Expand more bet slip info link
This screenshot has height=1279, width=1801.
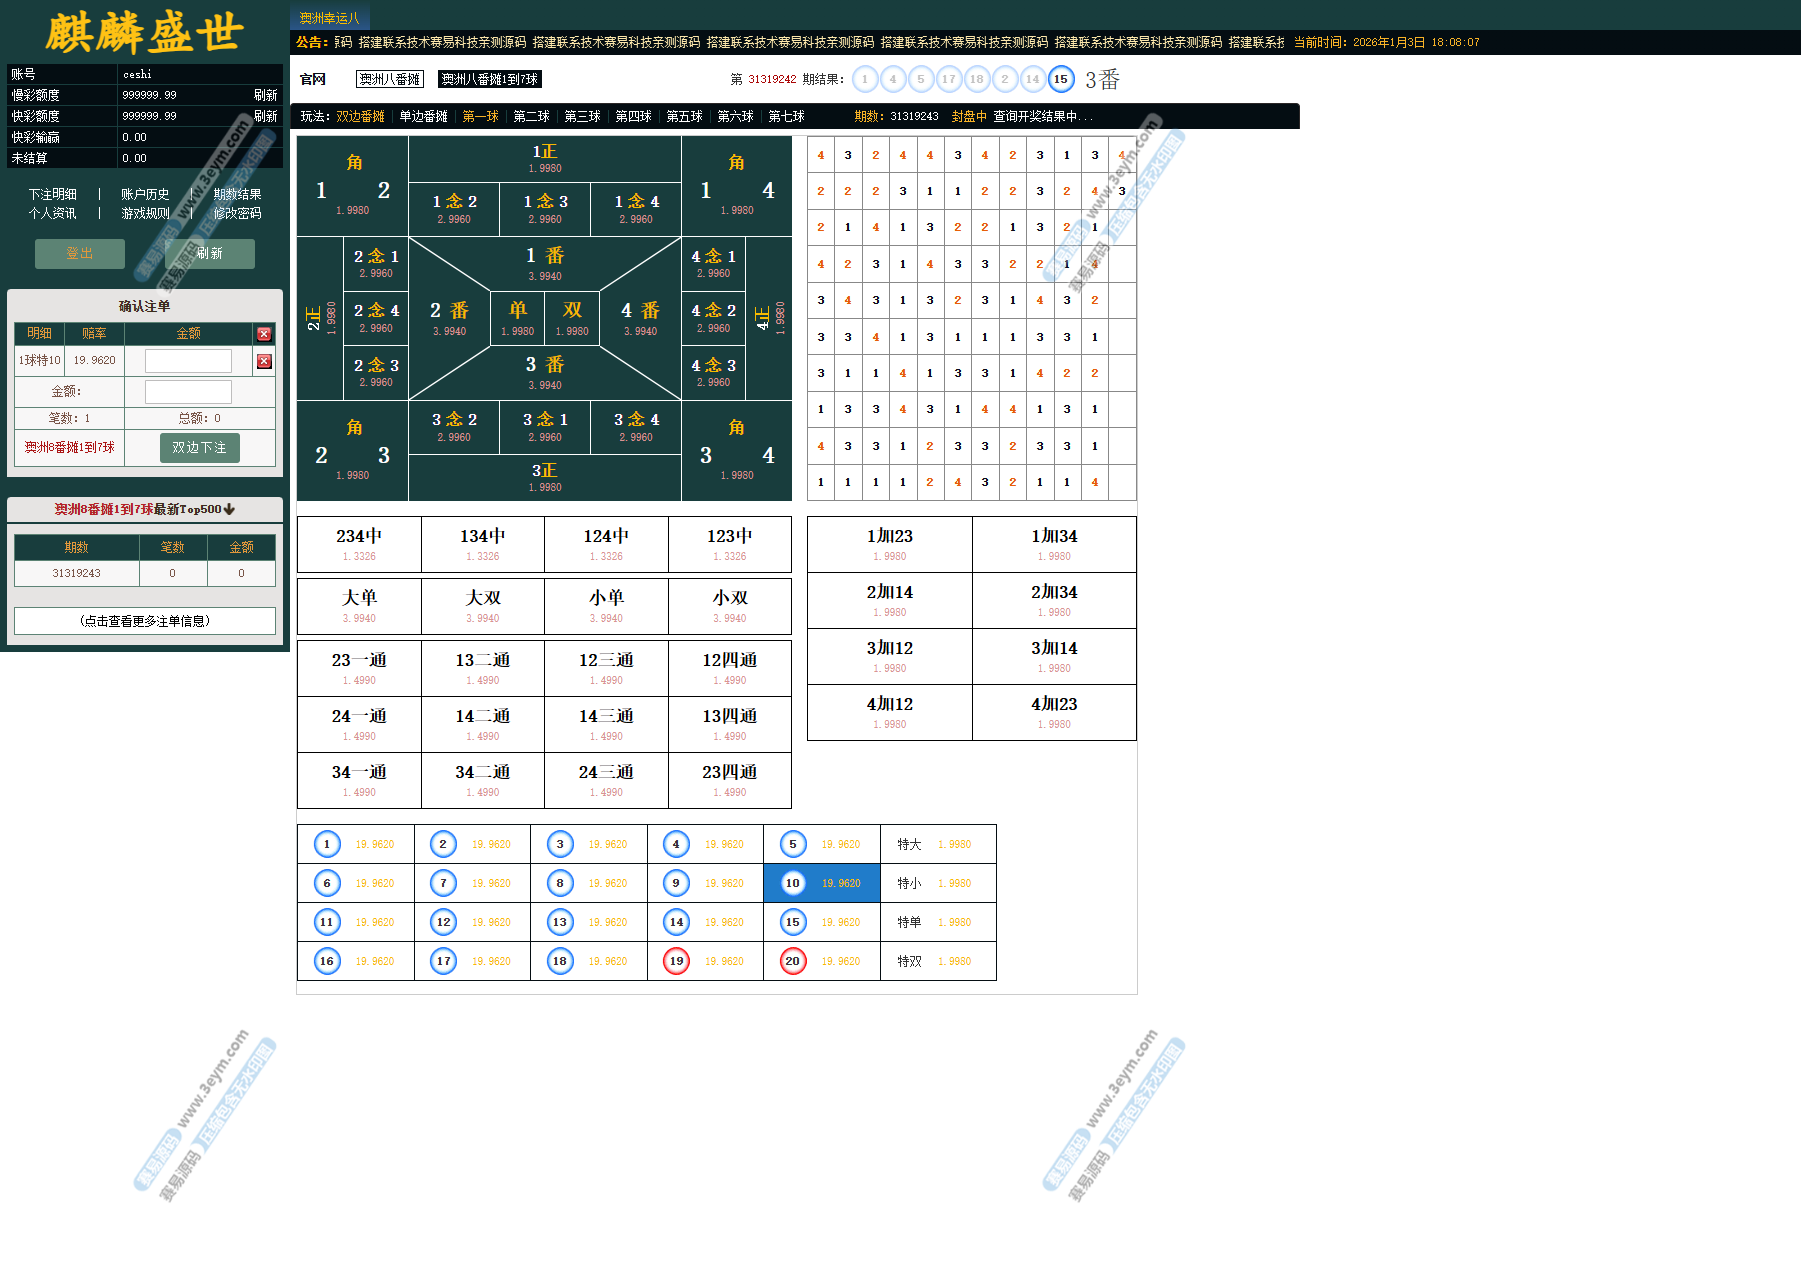click(x=145, y=621)
